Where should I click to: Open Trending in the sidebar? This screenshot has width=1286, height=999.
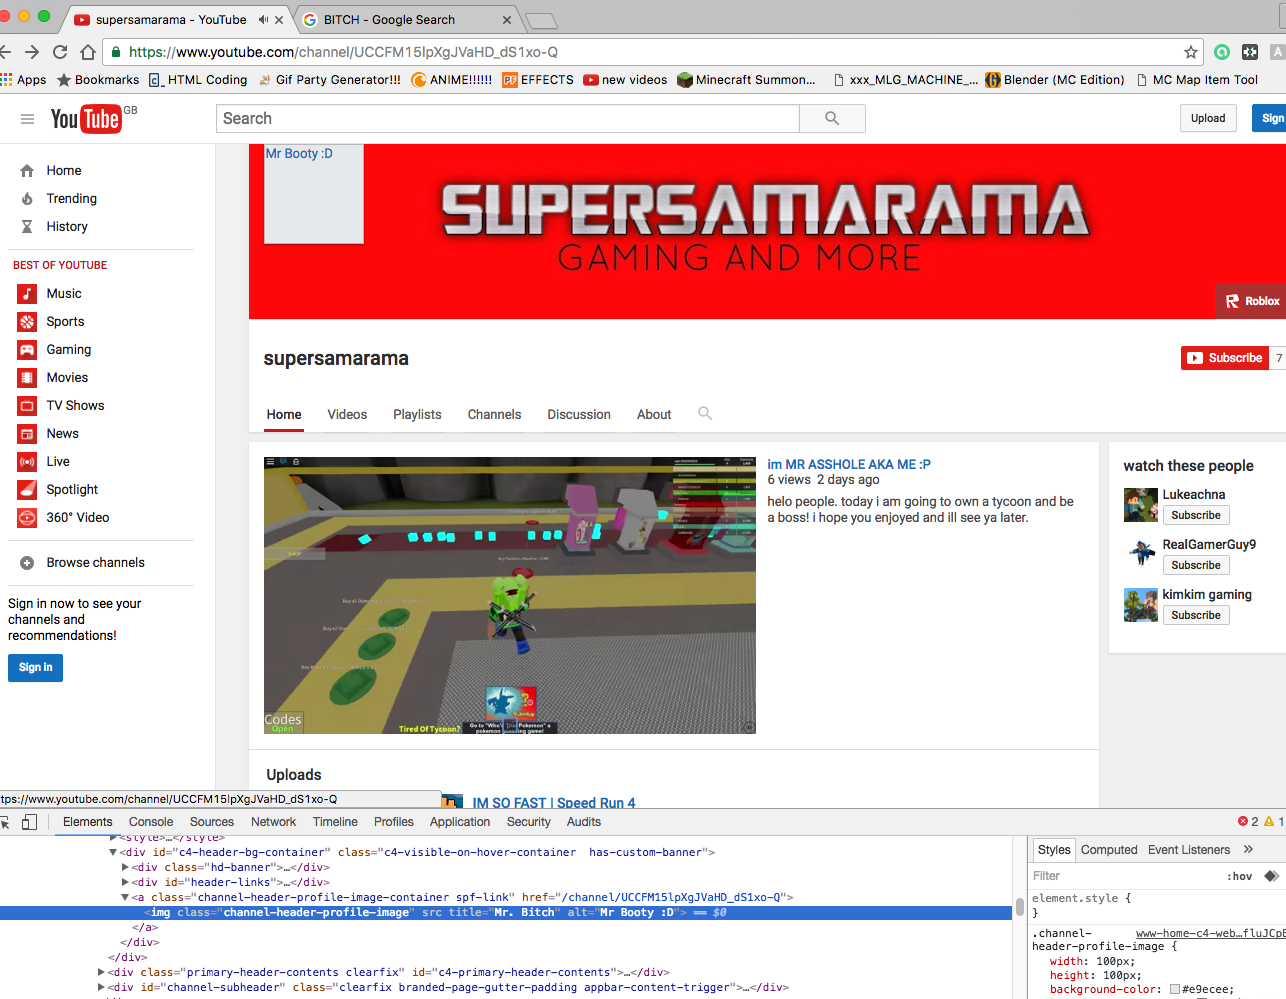click(x=71, y=199)
